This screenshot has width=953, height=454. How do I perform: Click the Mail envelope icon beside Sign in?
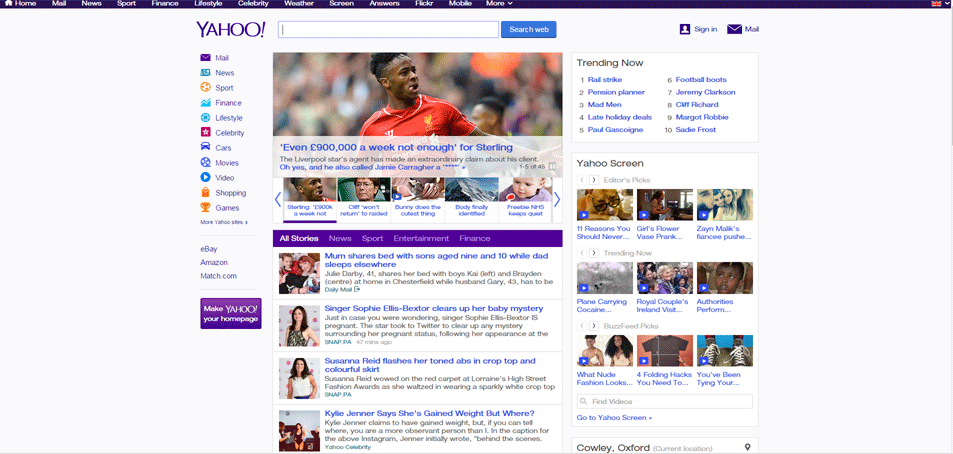click(734, 29)
